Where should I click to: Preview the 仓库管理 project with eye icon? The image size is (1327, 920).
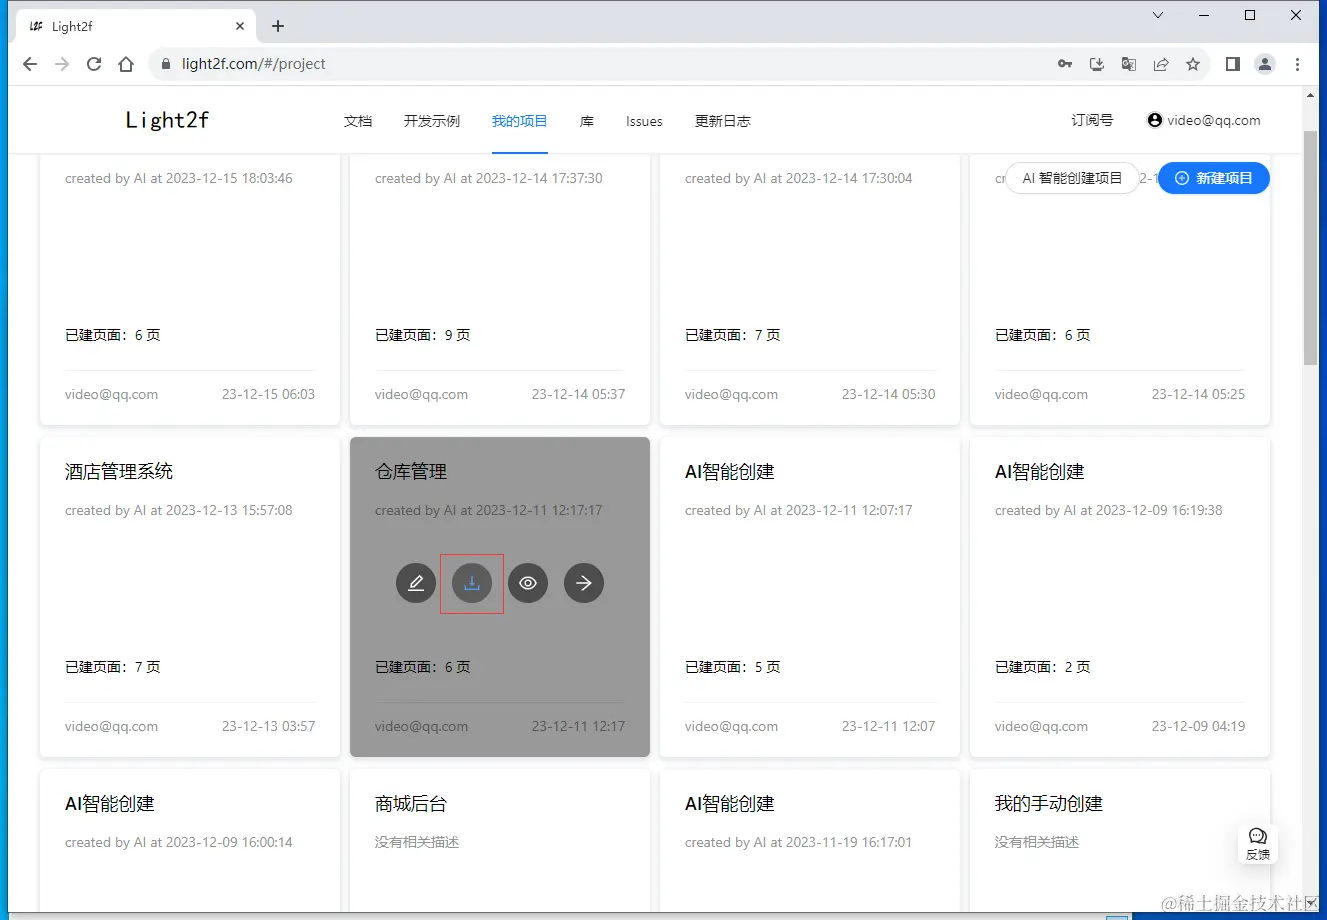coord(528,583)
